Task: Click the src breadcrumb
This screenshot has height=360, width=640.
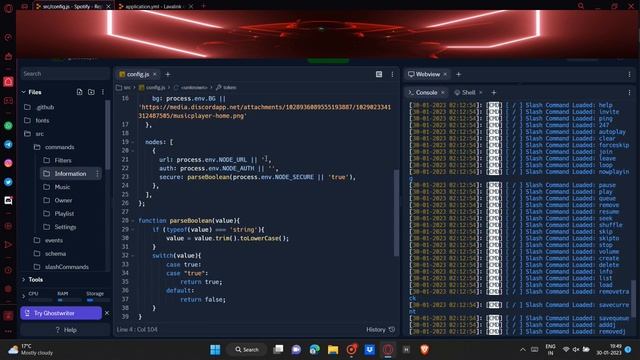Action: (124, 87)
